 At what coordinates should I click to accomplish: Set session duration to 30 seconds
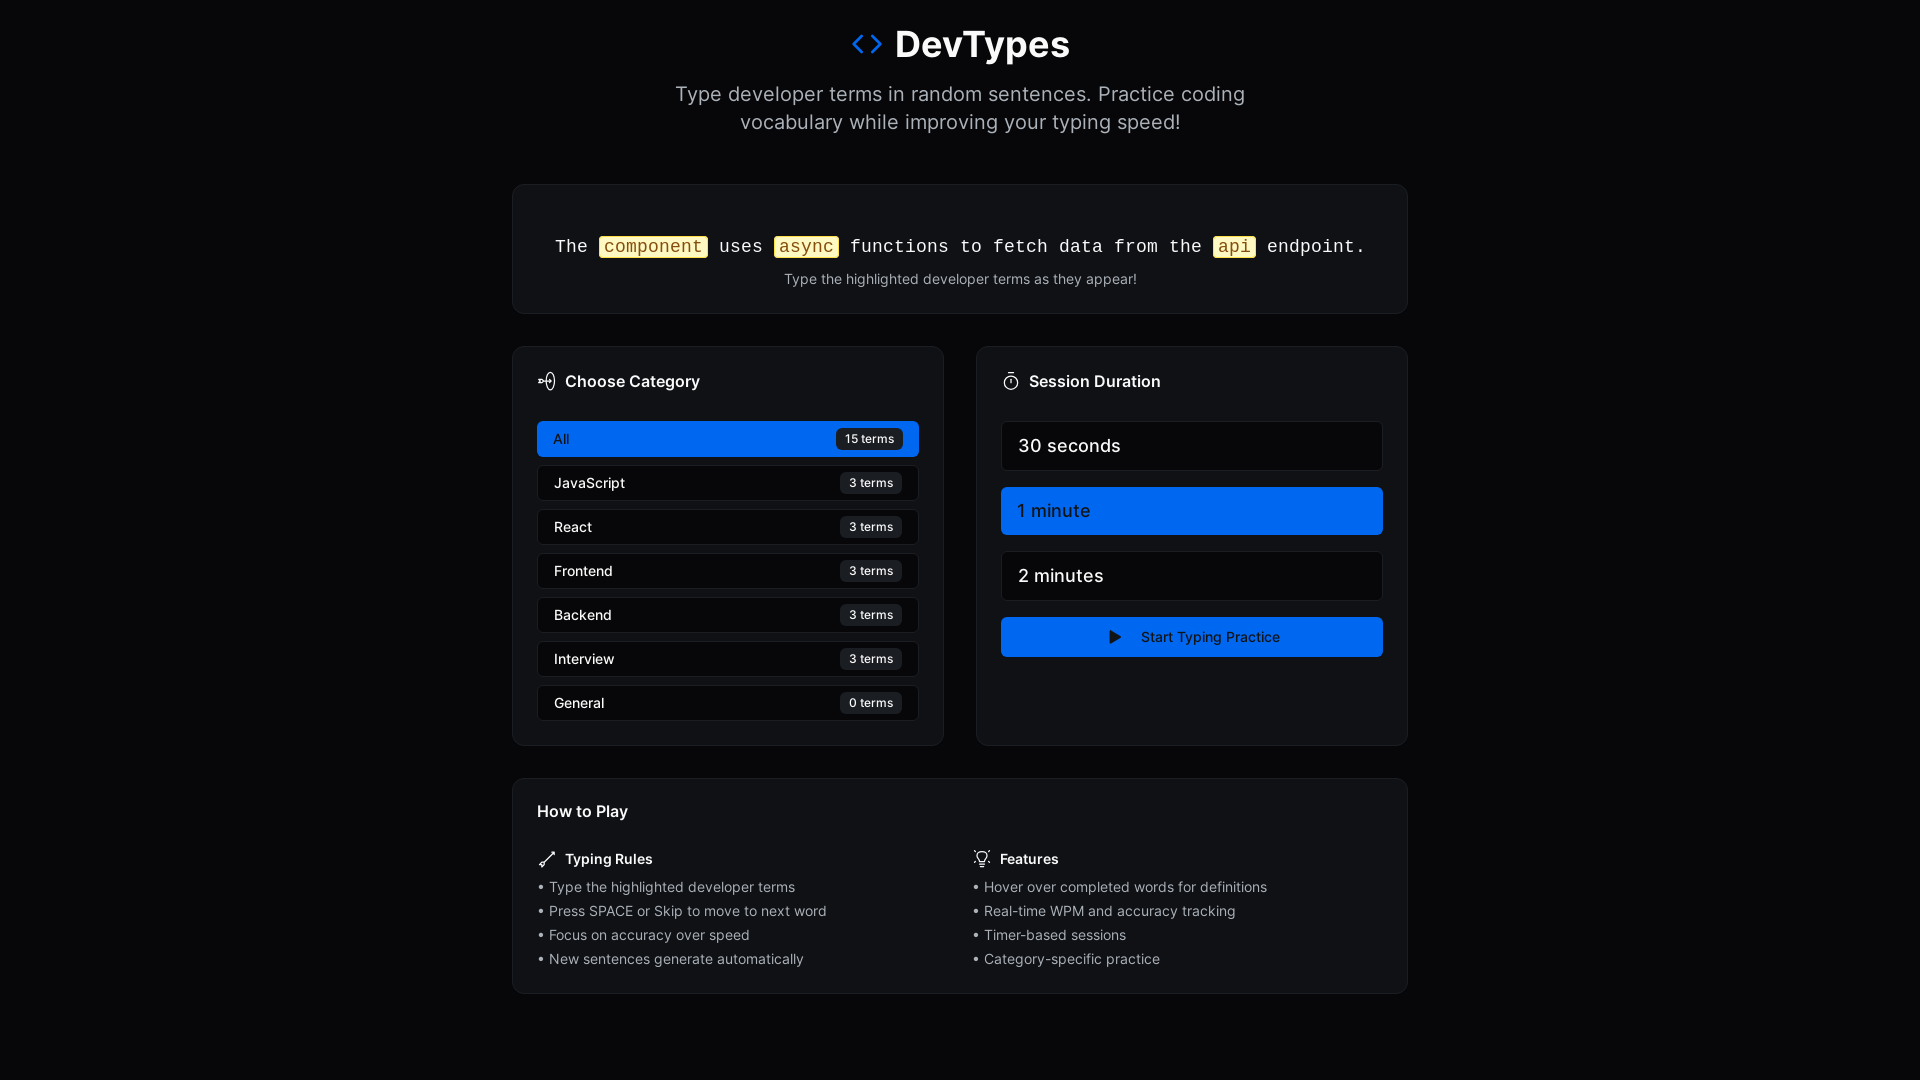[1192, 446]
